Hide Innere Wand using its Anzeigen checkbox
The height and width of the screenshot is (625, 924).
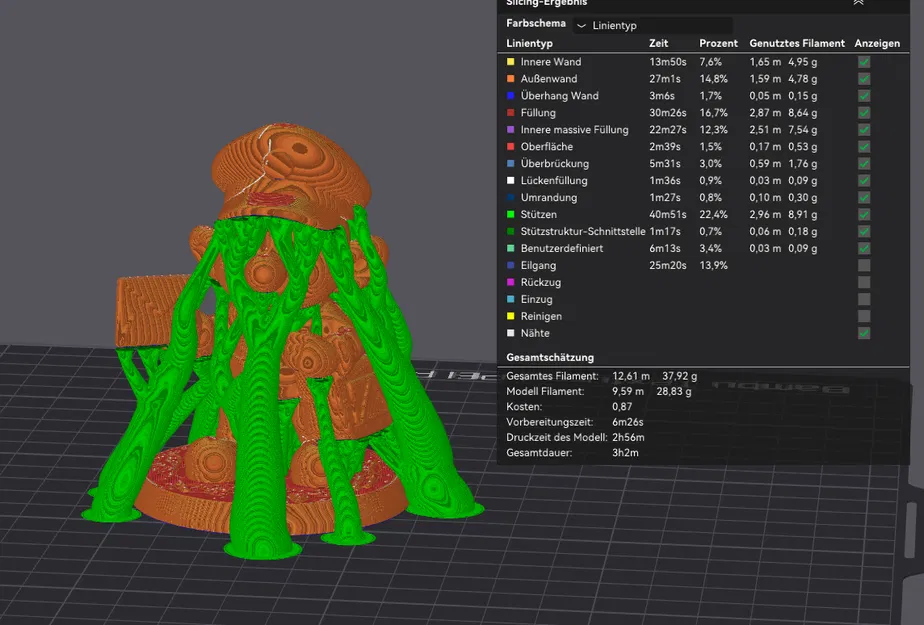coord(862,62)
